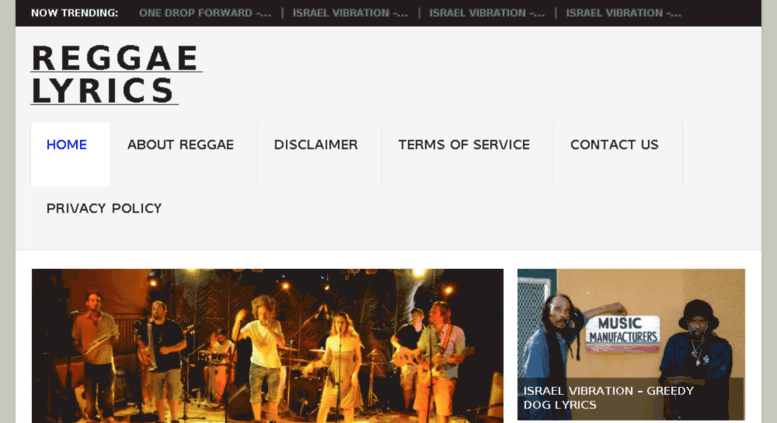This screenshot has width=777, height=423.
Task: Open the middle Israel Vibration trending link
Action: (487, 13)
